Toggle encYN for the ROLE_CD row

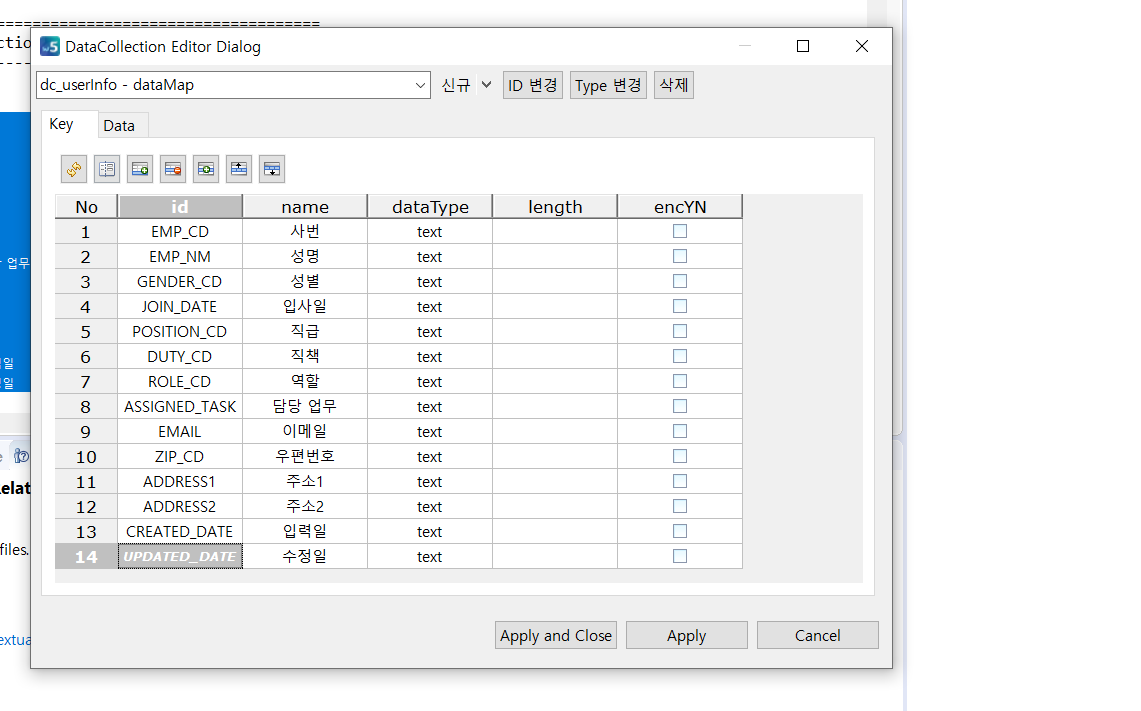680,381
